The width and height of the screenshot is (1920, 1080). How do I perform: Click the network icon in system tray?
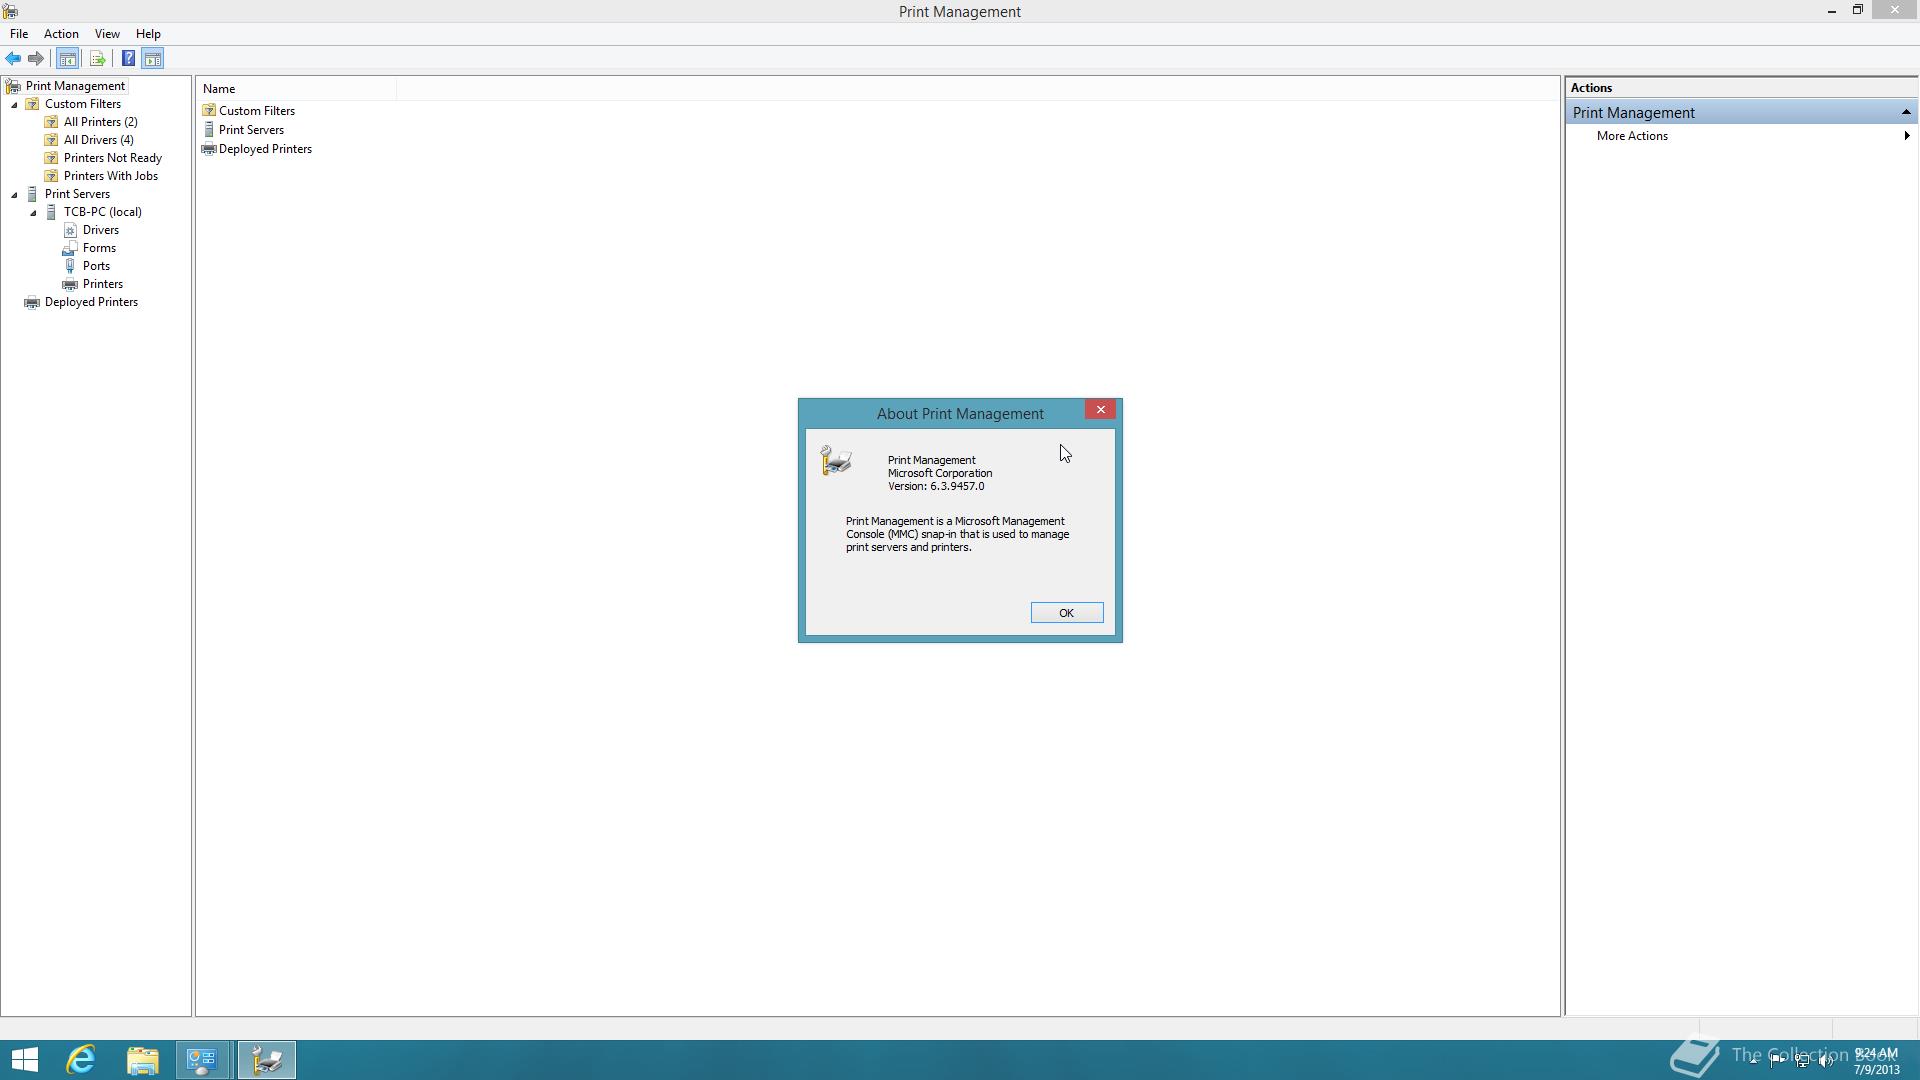1802,1061
